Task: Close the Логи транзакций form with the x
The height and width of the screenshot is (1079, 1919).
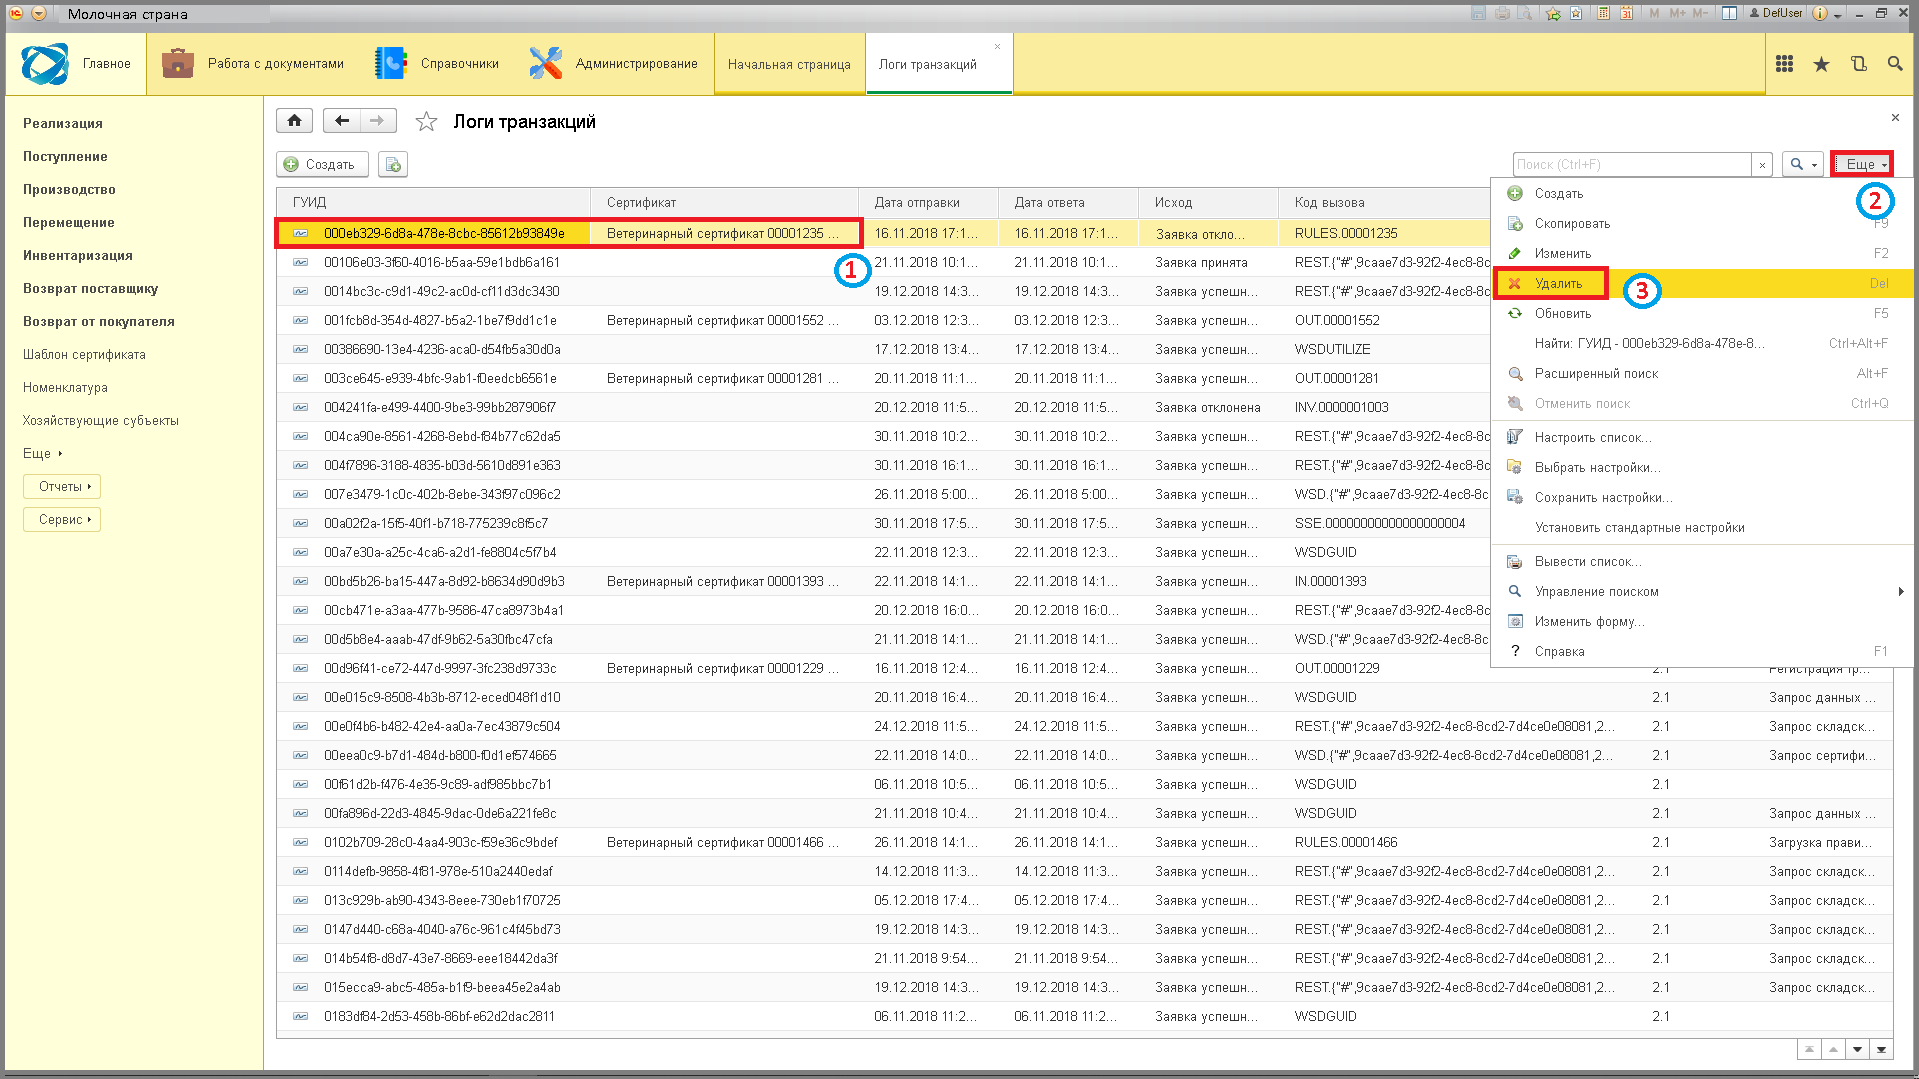Action: tap(1895, 118)
